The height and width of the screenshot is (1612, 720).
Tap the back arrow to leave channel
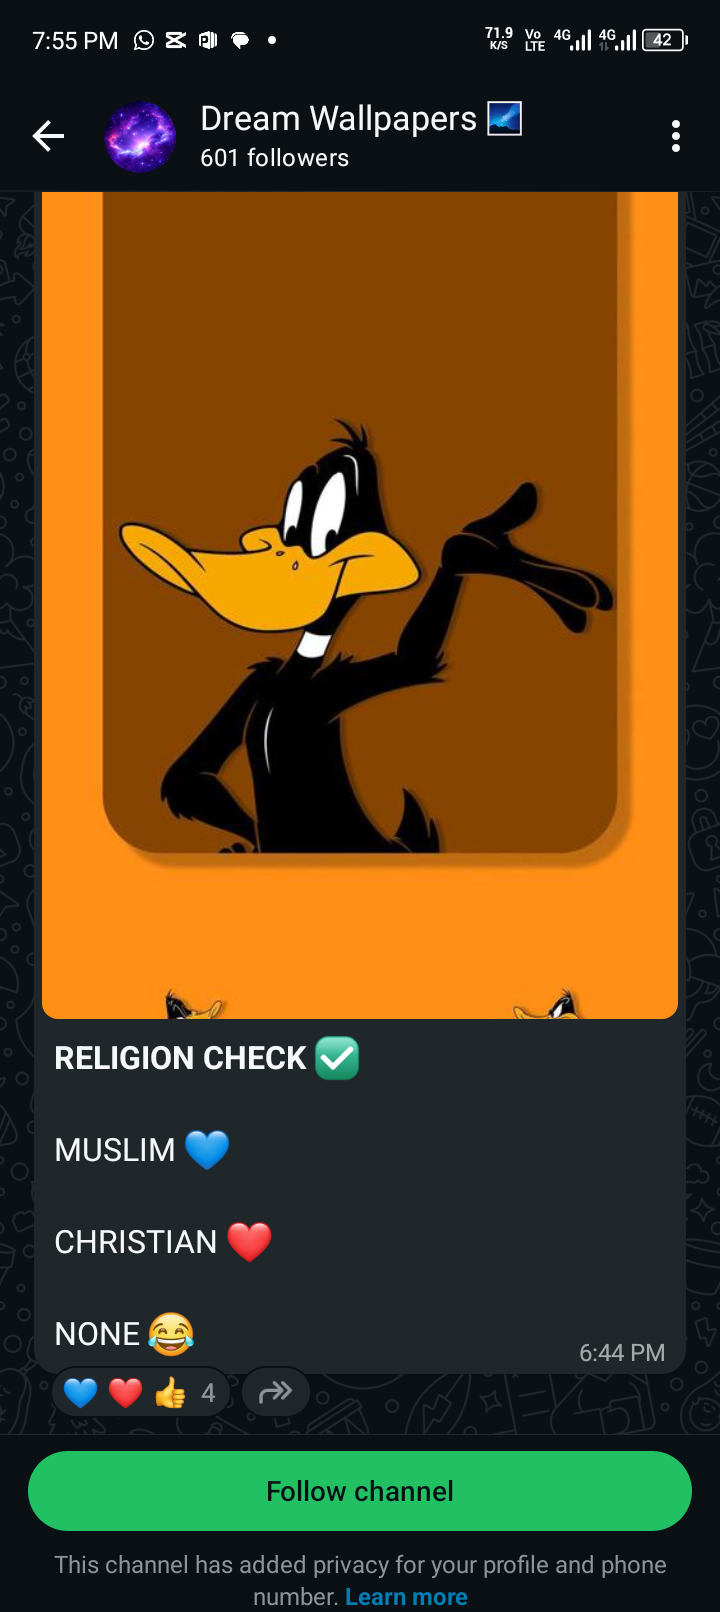(x=48, y=136)
